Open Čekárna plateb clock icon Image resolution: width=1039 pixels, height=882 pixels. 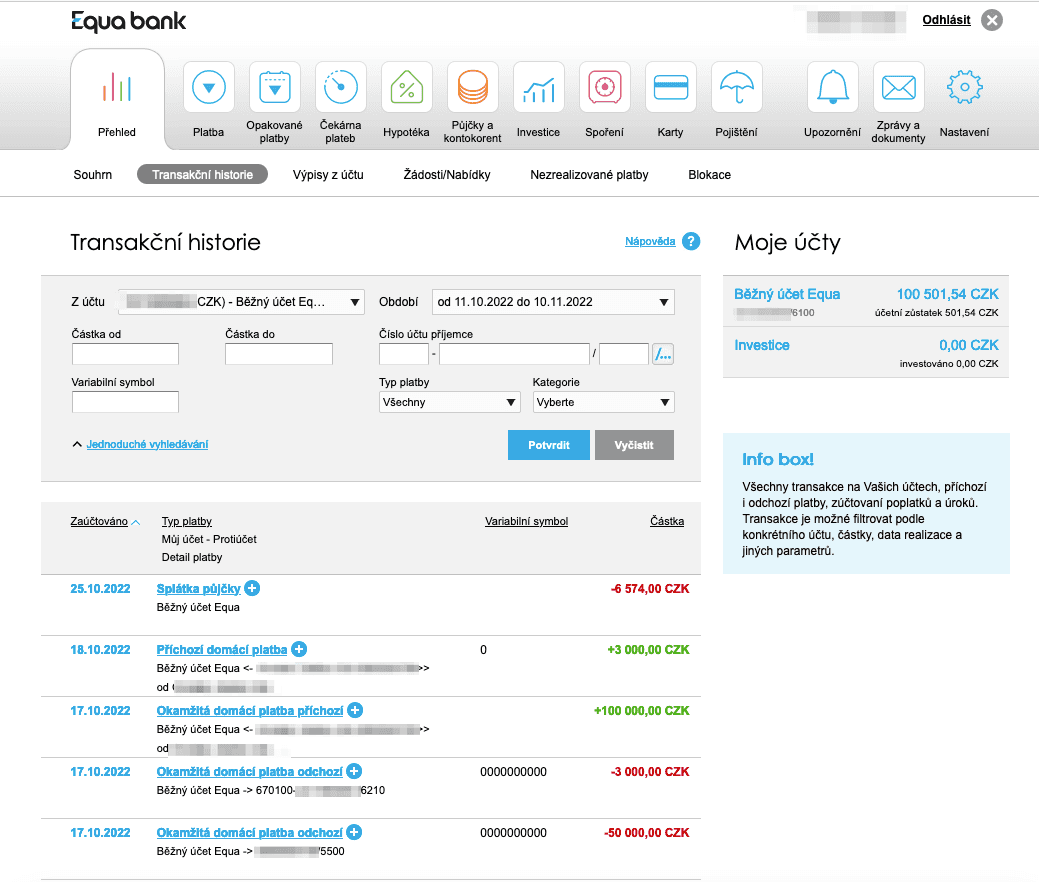(341, 87)
